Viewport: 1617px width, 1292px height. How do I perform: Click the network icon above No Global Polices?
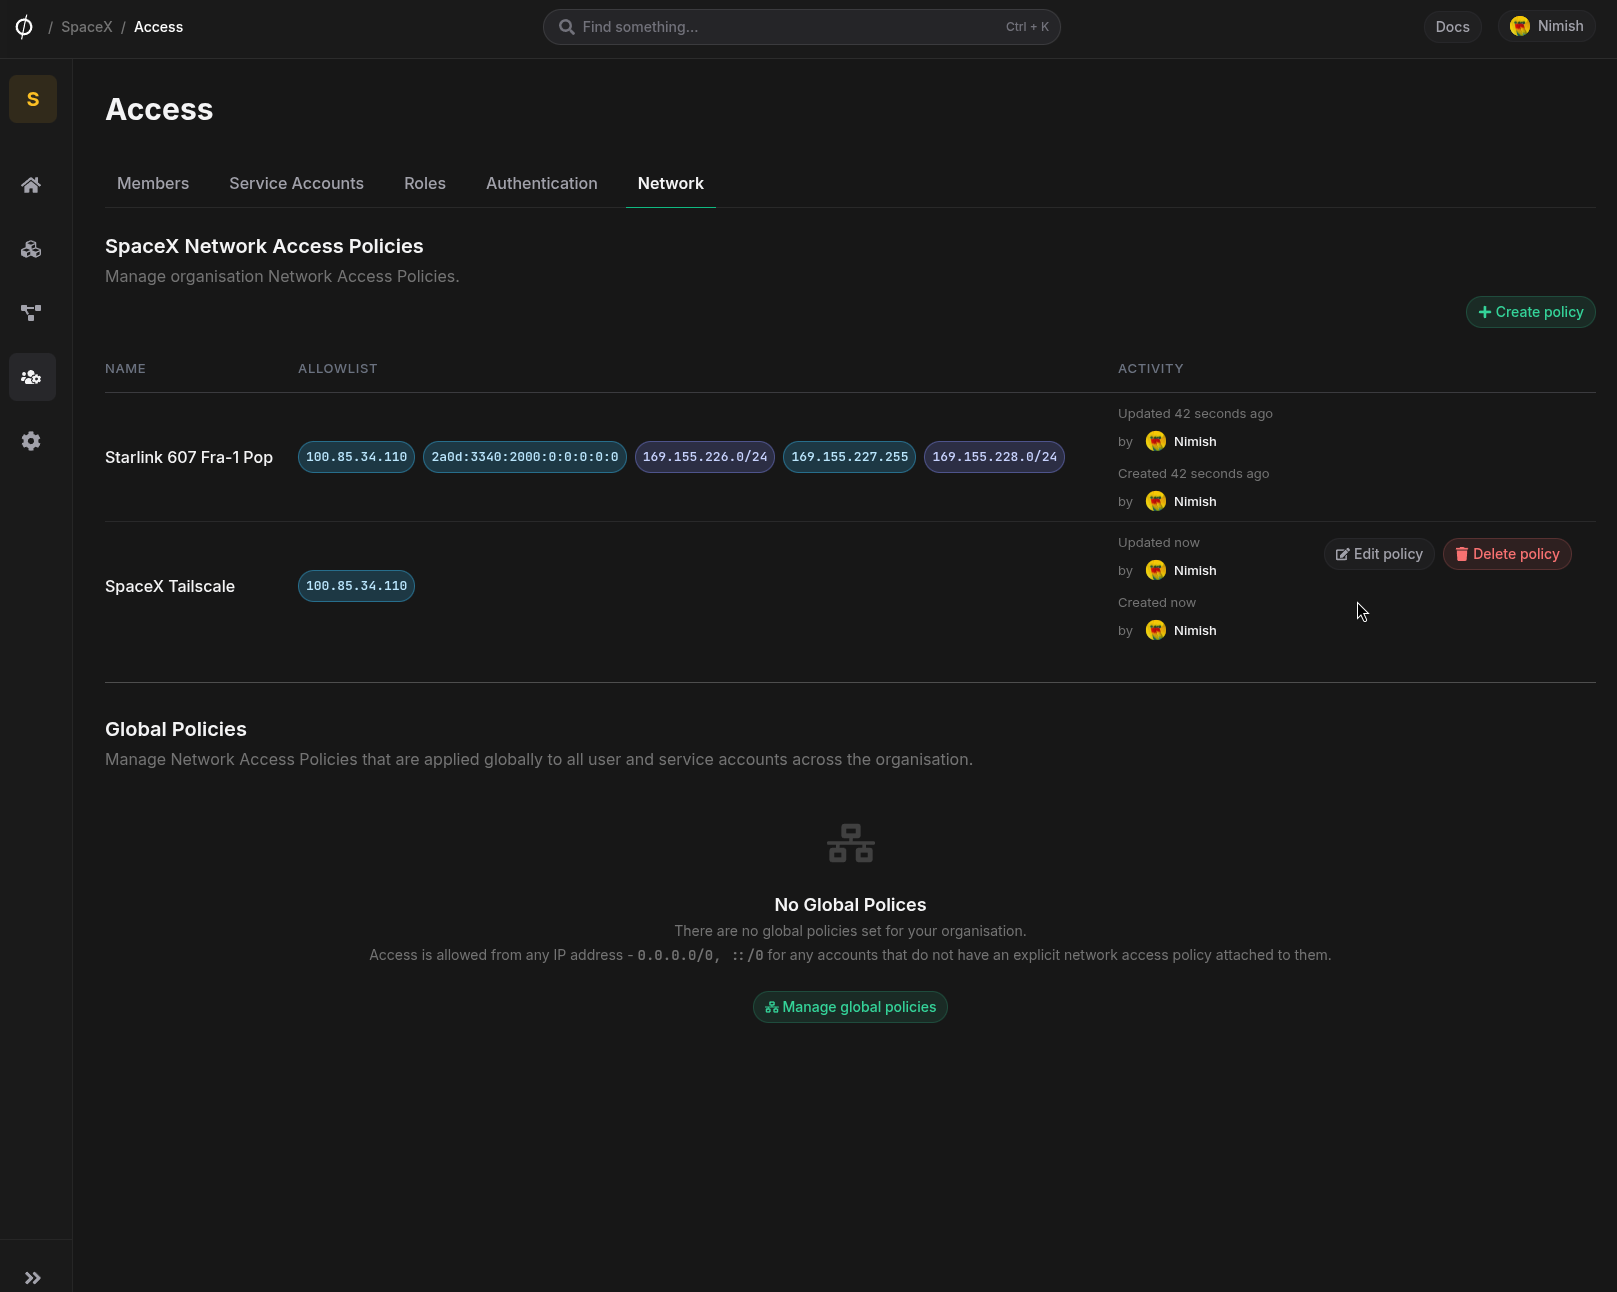851,843
